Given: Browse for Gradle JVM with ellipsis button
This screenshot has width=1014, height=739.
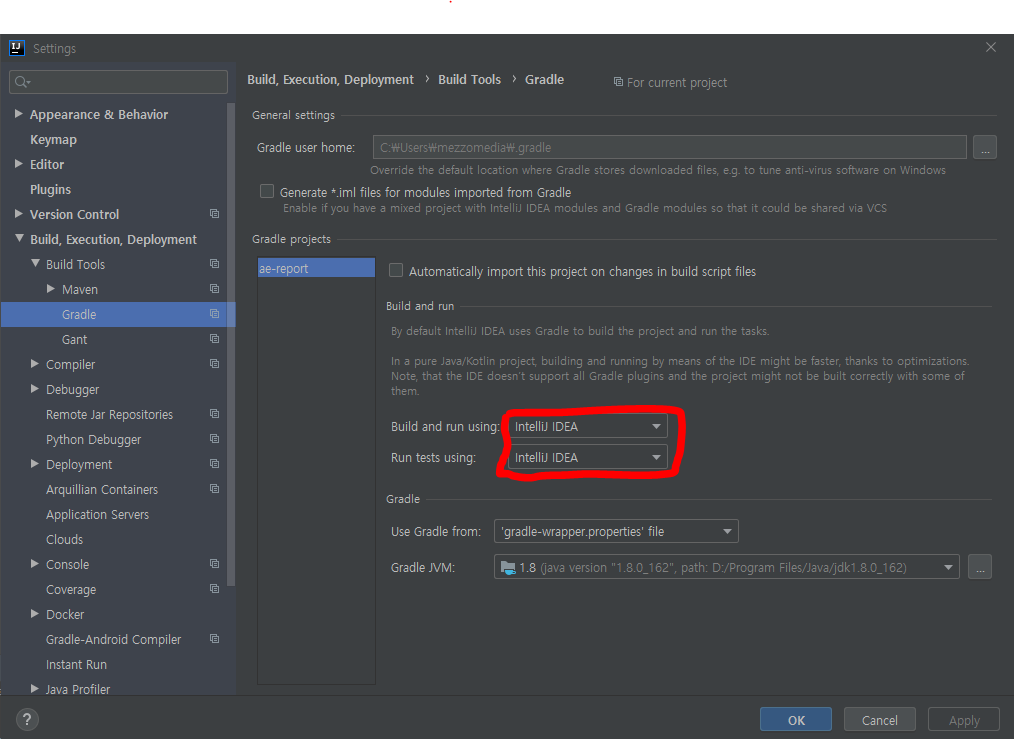Looking at the screenshot, I should coord(980,568).
